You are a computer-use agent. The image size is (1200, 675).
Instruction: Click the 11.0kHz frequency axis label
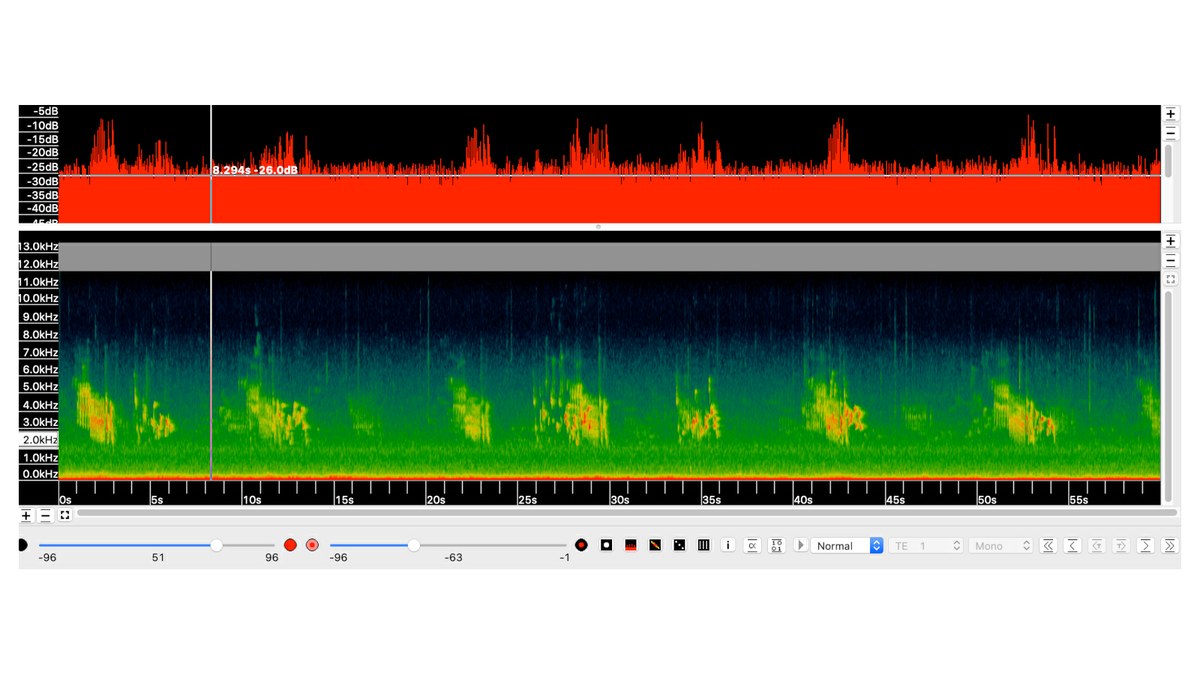39,282
